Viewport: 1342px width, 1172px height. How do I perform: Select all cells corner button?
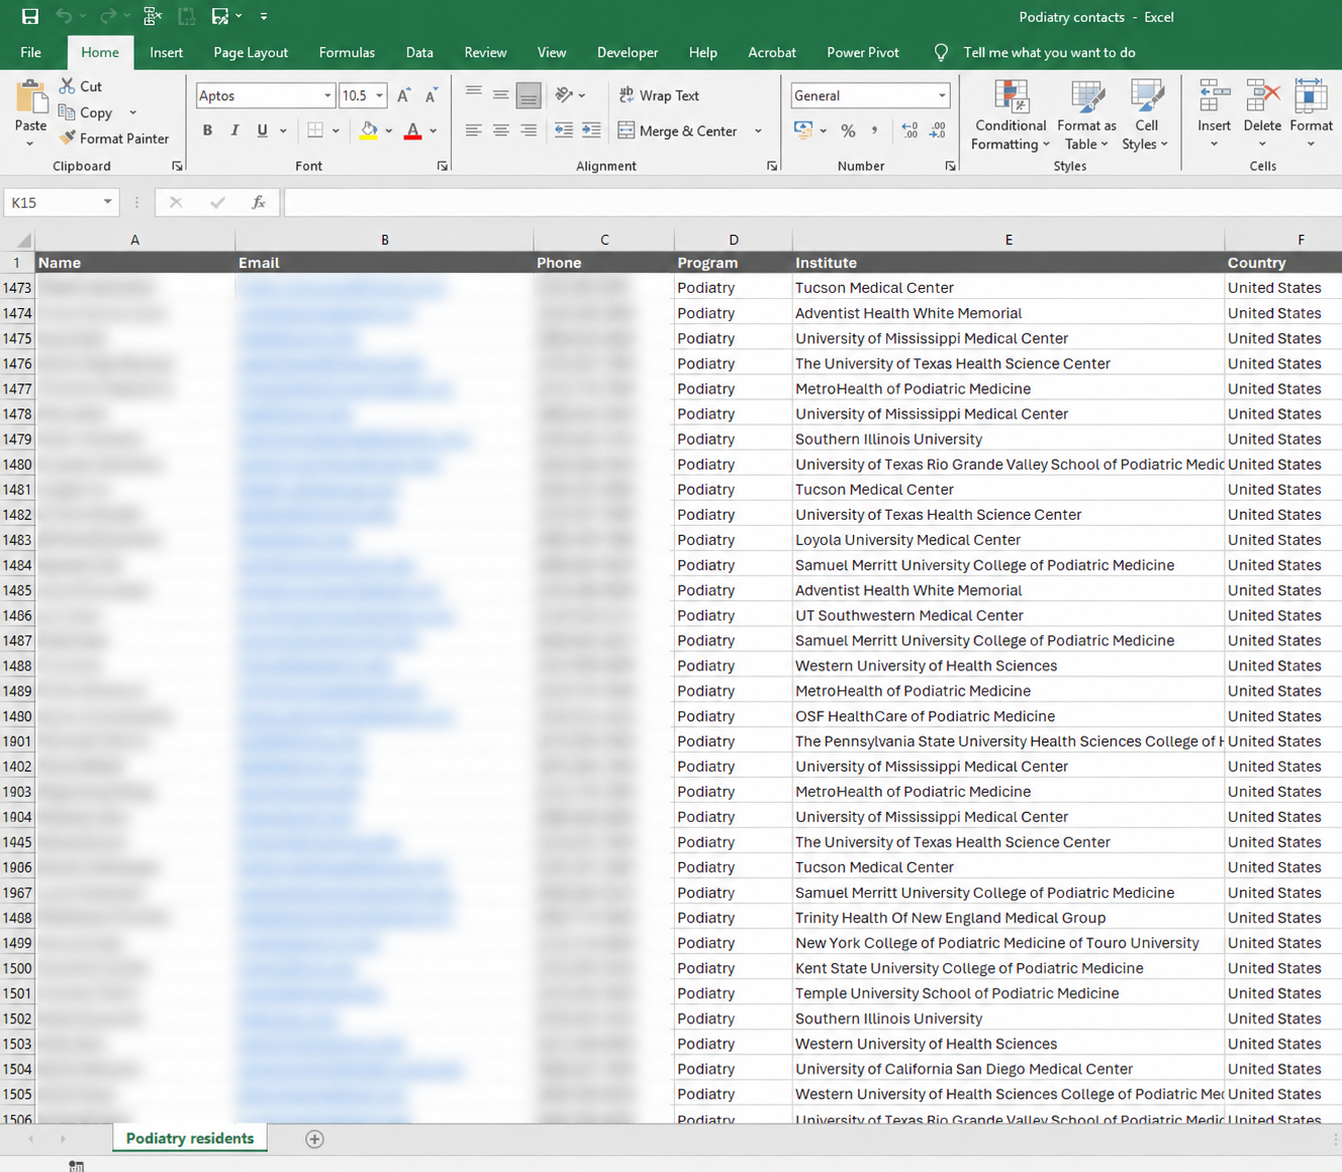pos(18,240)
